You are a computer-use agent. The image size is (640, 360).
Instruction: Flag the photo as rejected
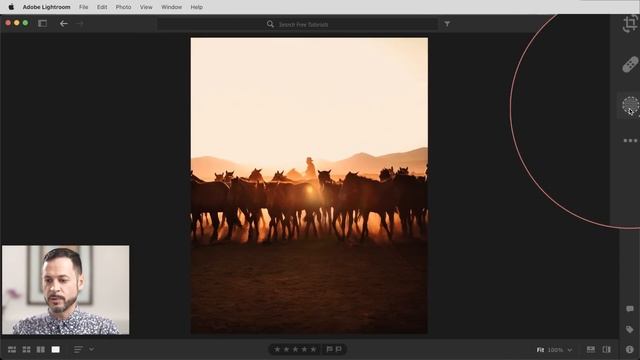339,349
